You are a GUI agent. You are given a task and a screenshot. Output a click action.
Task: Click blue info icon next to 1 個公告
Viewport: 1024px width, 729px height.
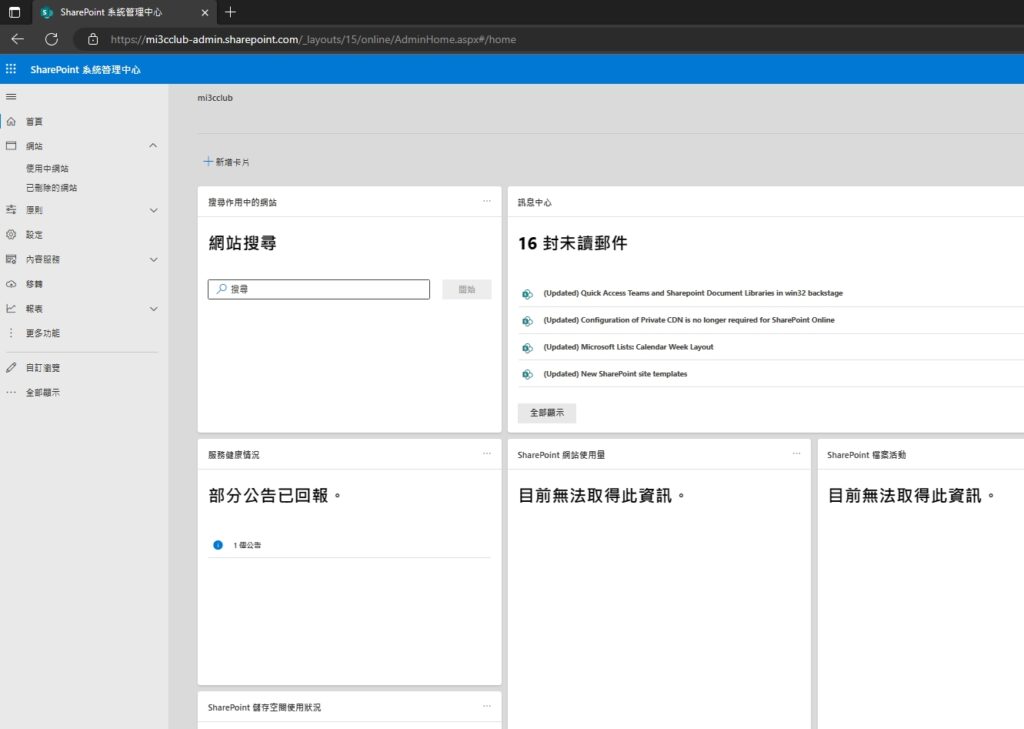point(218,545)
